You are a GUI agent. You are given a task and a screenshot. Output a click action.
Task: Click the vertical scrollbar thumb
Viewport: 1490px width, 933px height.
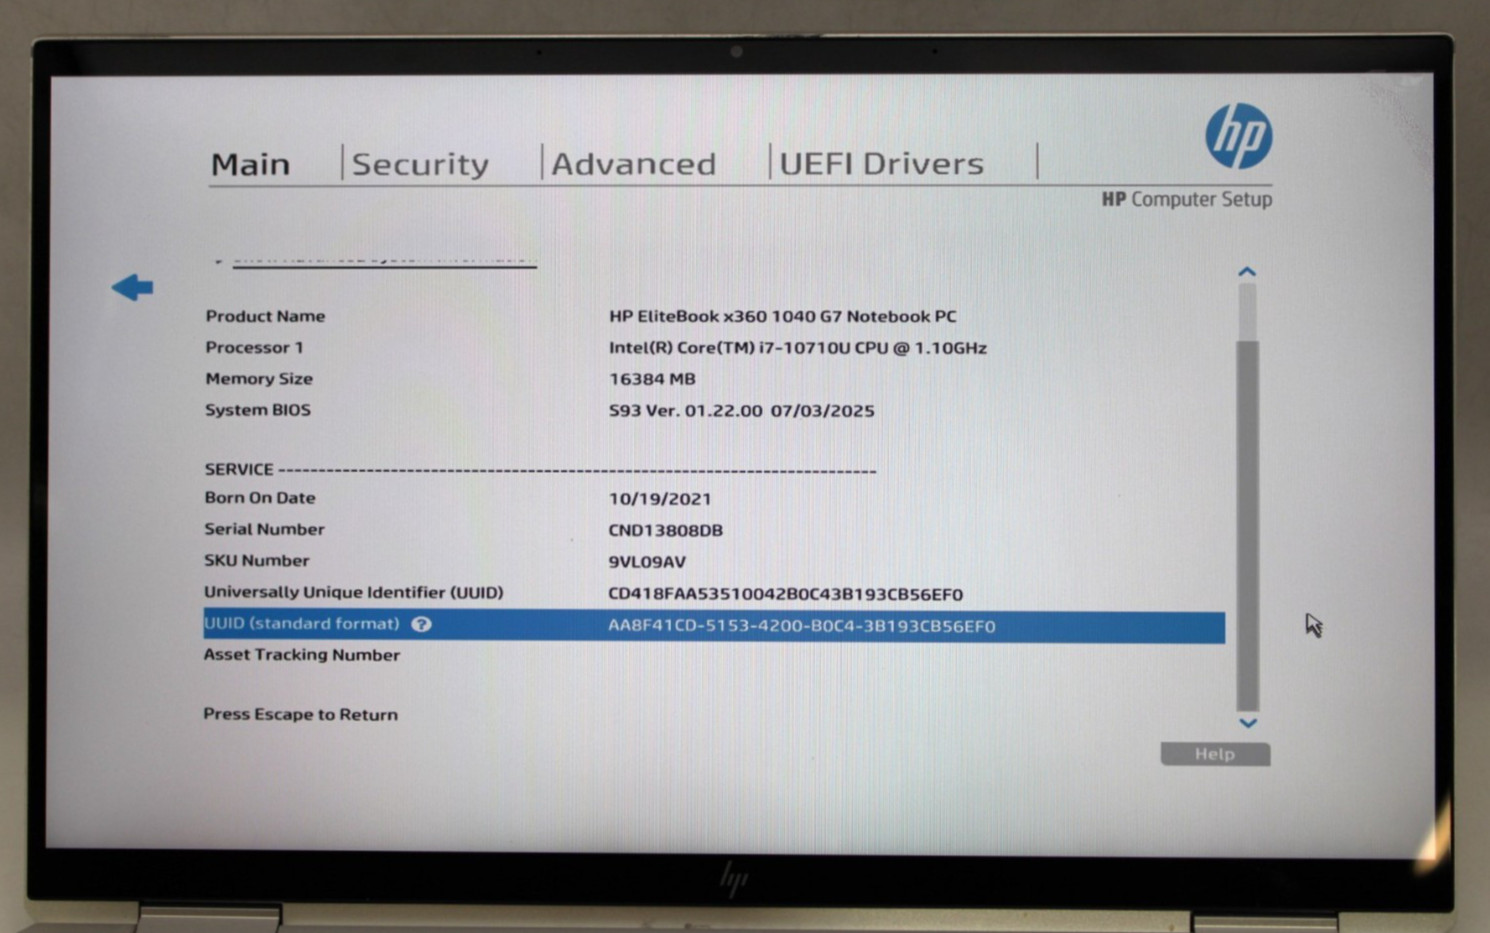[x=1247, y=525]
